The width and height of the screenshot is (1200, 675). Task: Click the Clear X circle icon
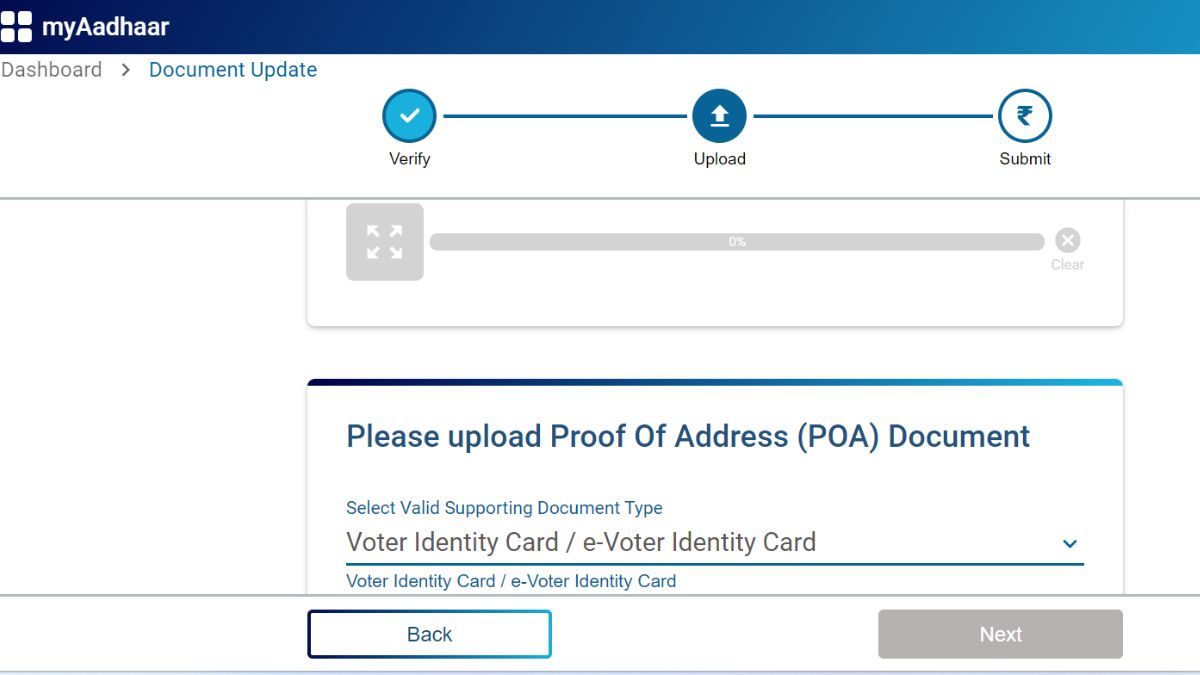[1067, 241]
